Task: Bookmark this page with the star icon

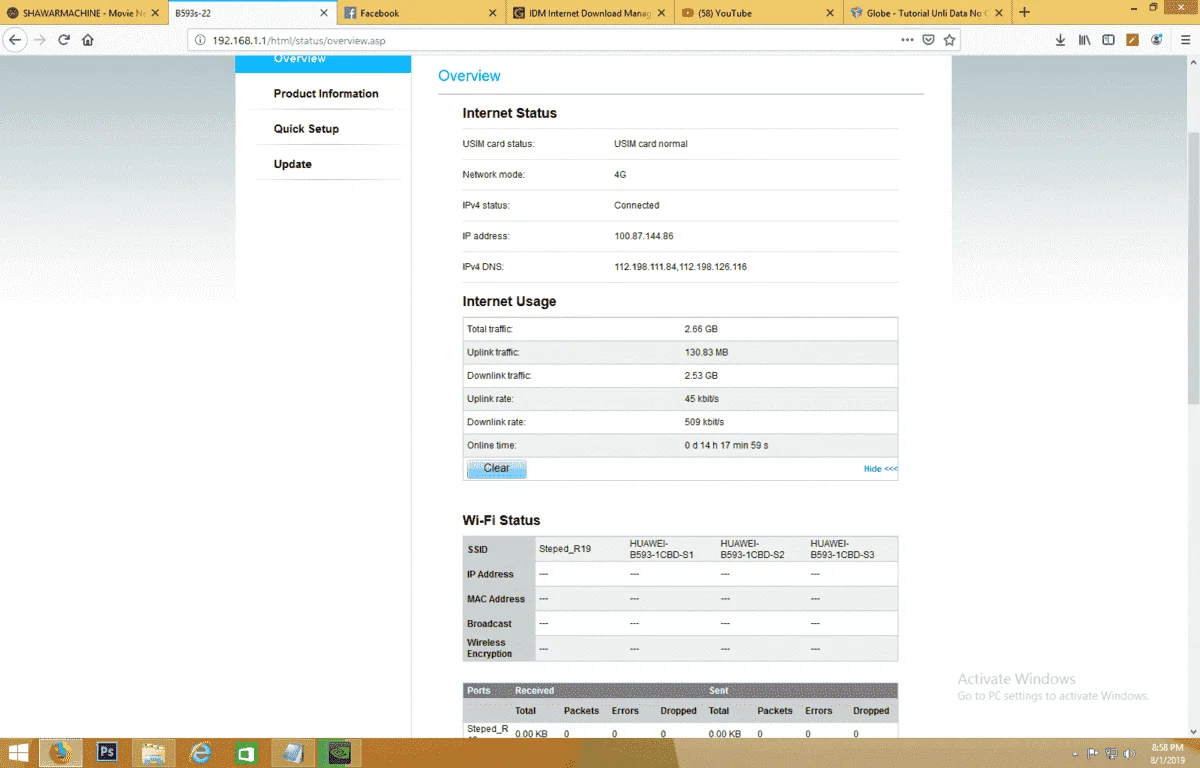Action: pyautogui.click(x=950, y=40)
